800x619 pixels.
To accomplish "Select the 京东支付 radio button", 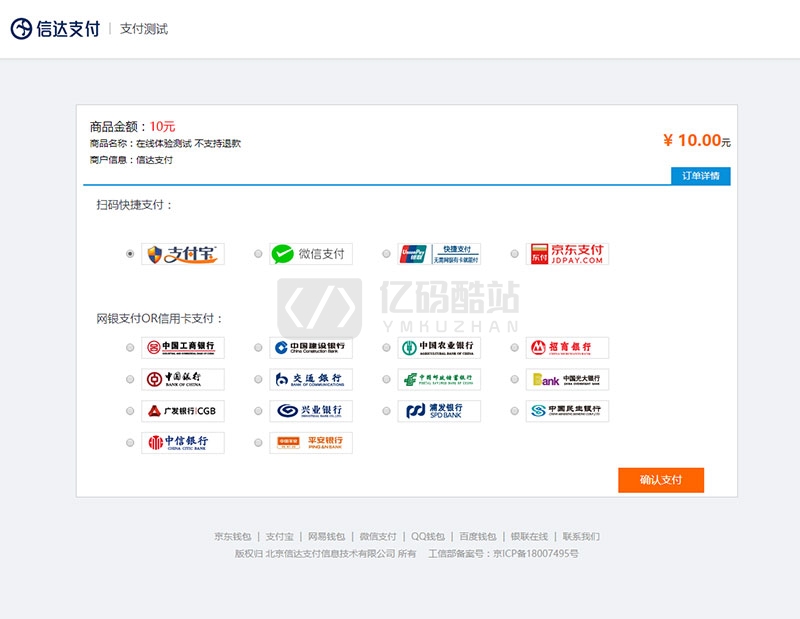I will tap(514, 254).
